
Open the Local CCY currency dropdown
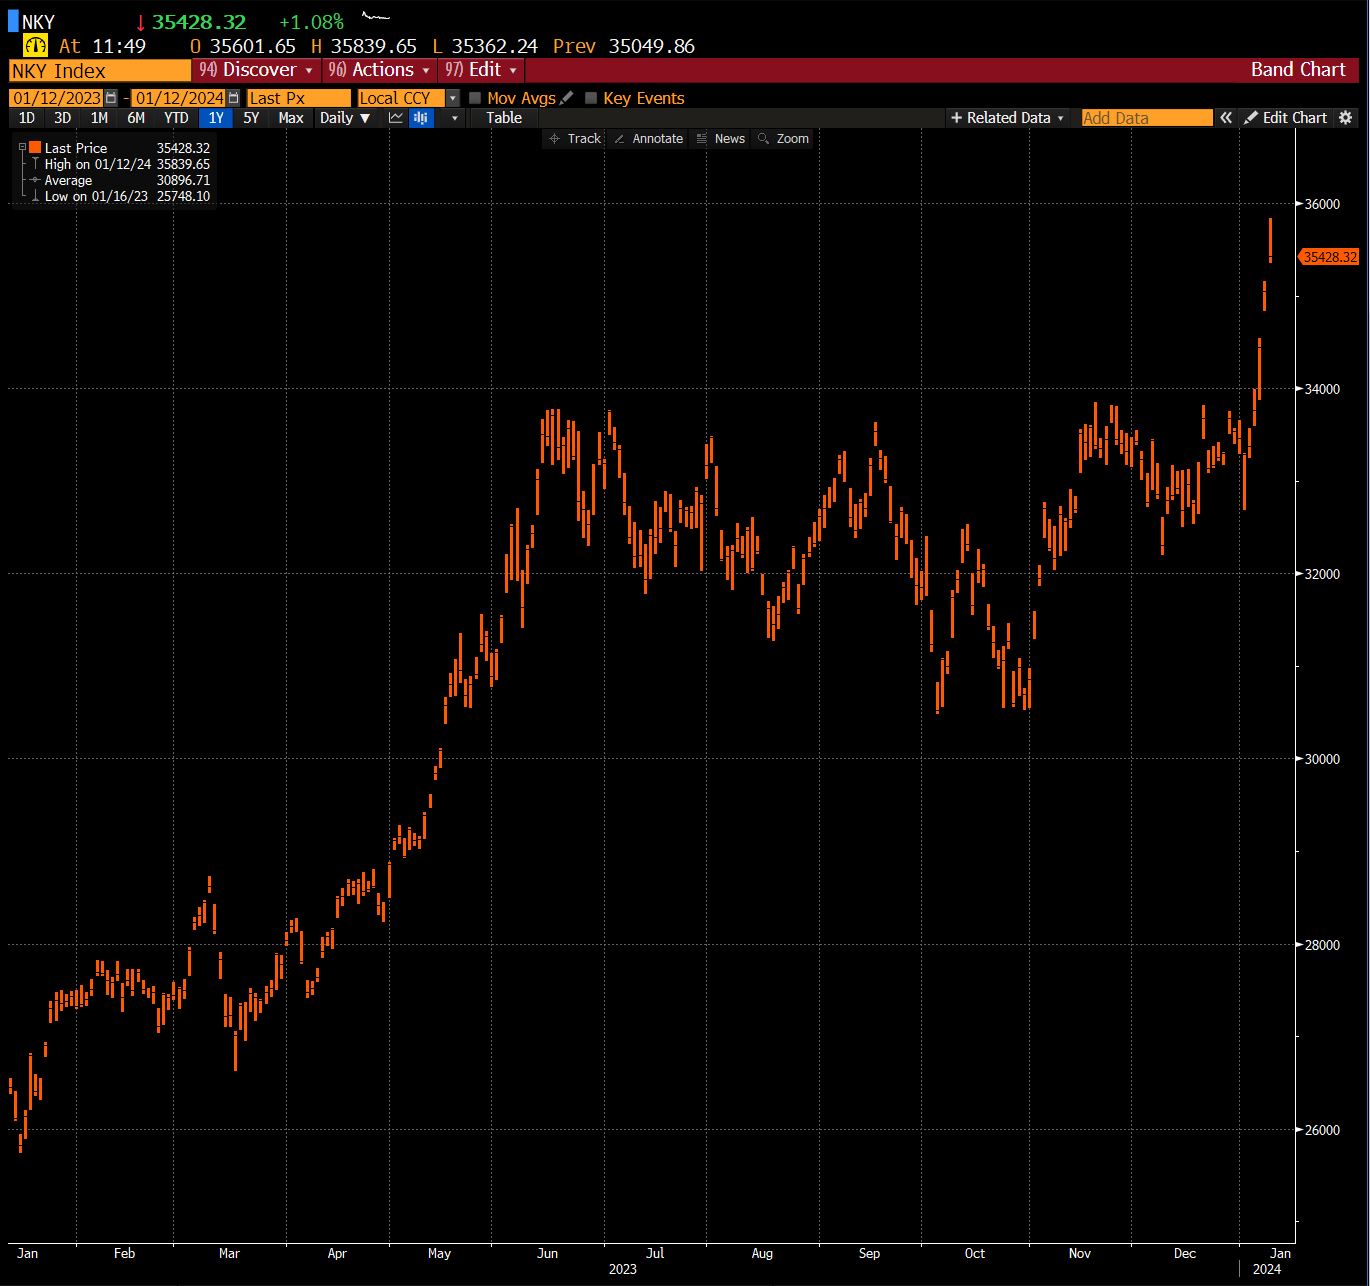pyautogui.click(x=452, y=98)
